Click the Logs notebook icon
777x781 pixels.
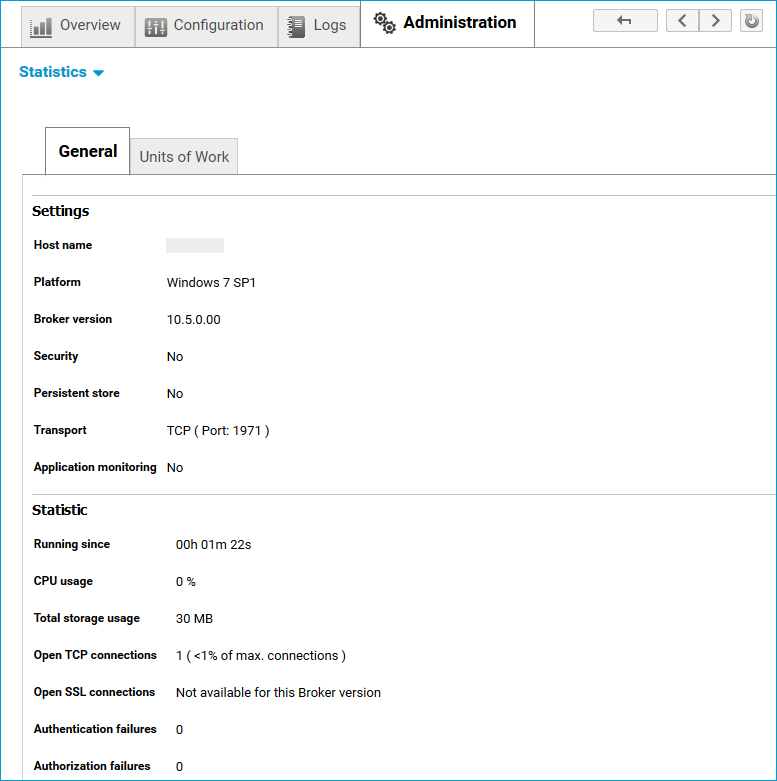(296, 27)
